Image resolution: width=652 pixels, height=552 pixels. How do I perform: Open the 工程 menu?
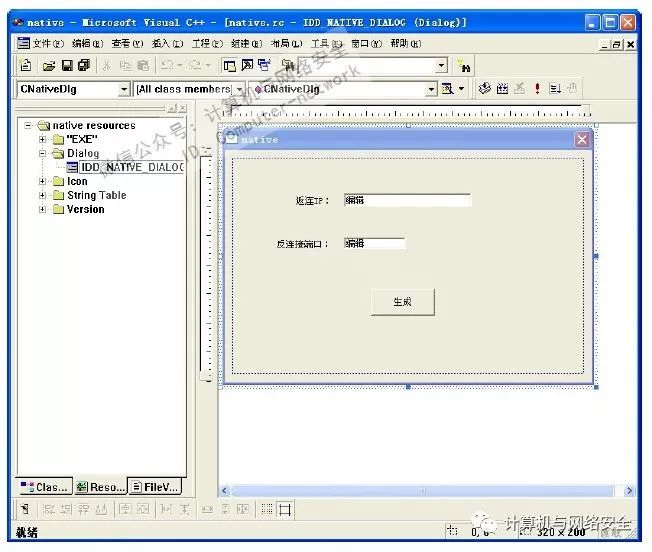pyautogui.click(x=207, y=43)
